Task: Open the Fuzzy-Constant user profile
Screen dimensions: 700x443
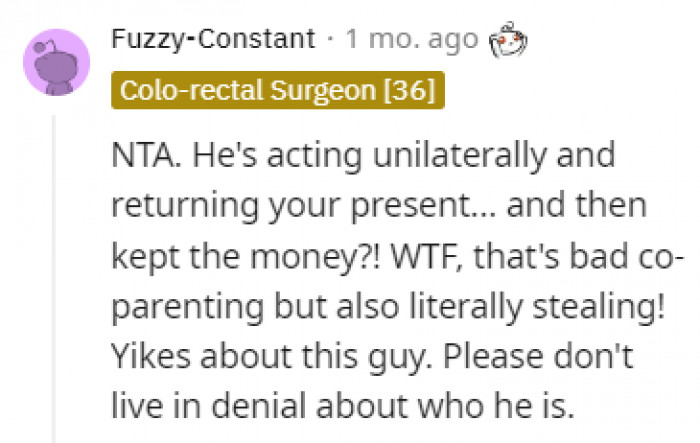Action: coord(213,40)
